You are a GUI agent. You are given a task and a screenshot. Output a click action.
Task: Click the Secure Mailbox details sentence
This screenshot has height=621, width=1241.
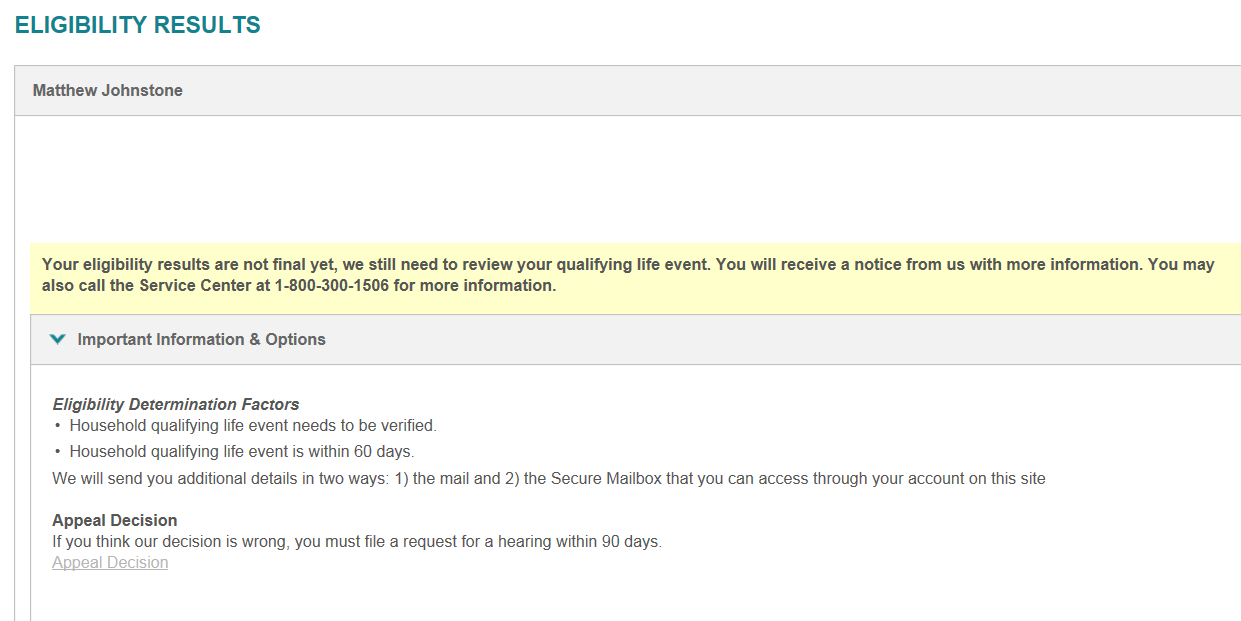549,478
